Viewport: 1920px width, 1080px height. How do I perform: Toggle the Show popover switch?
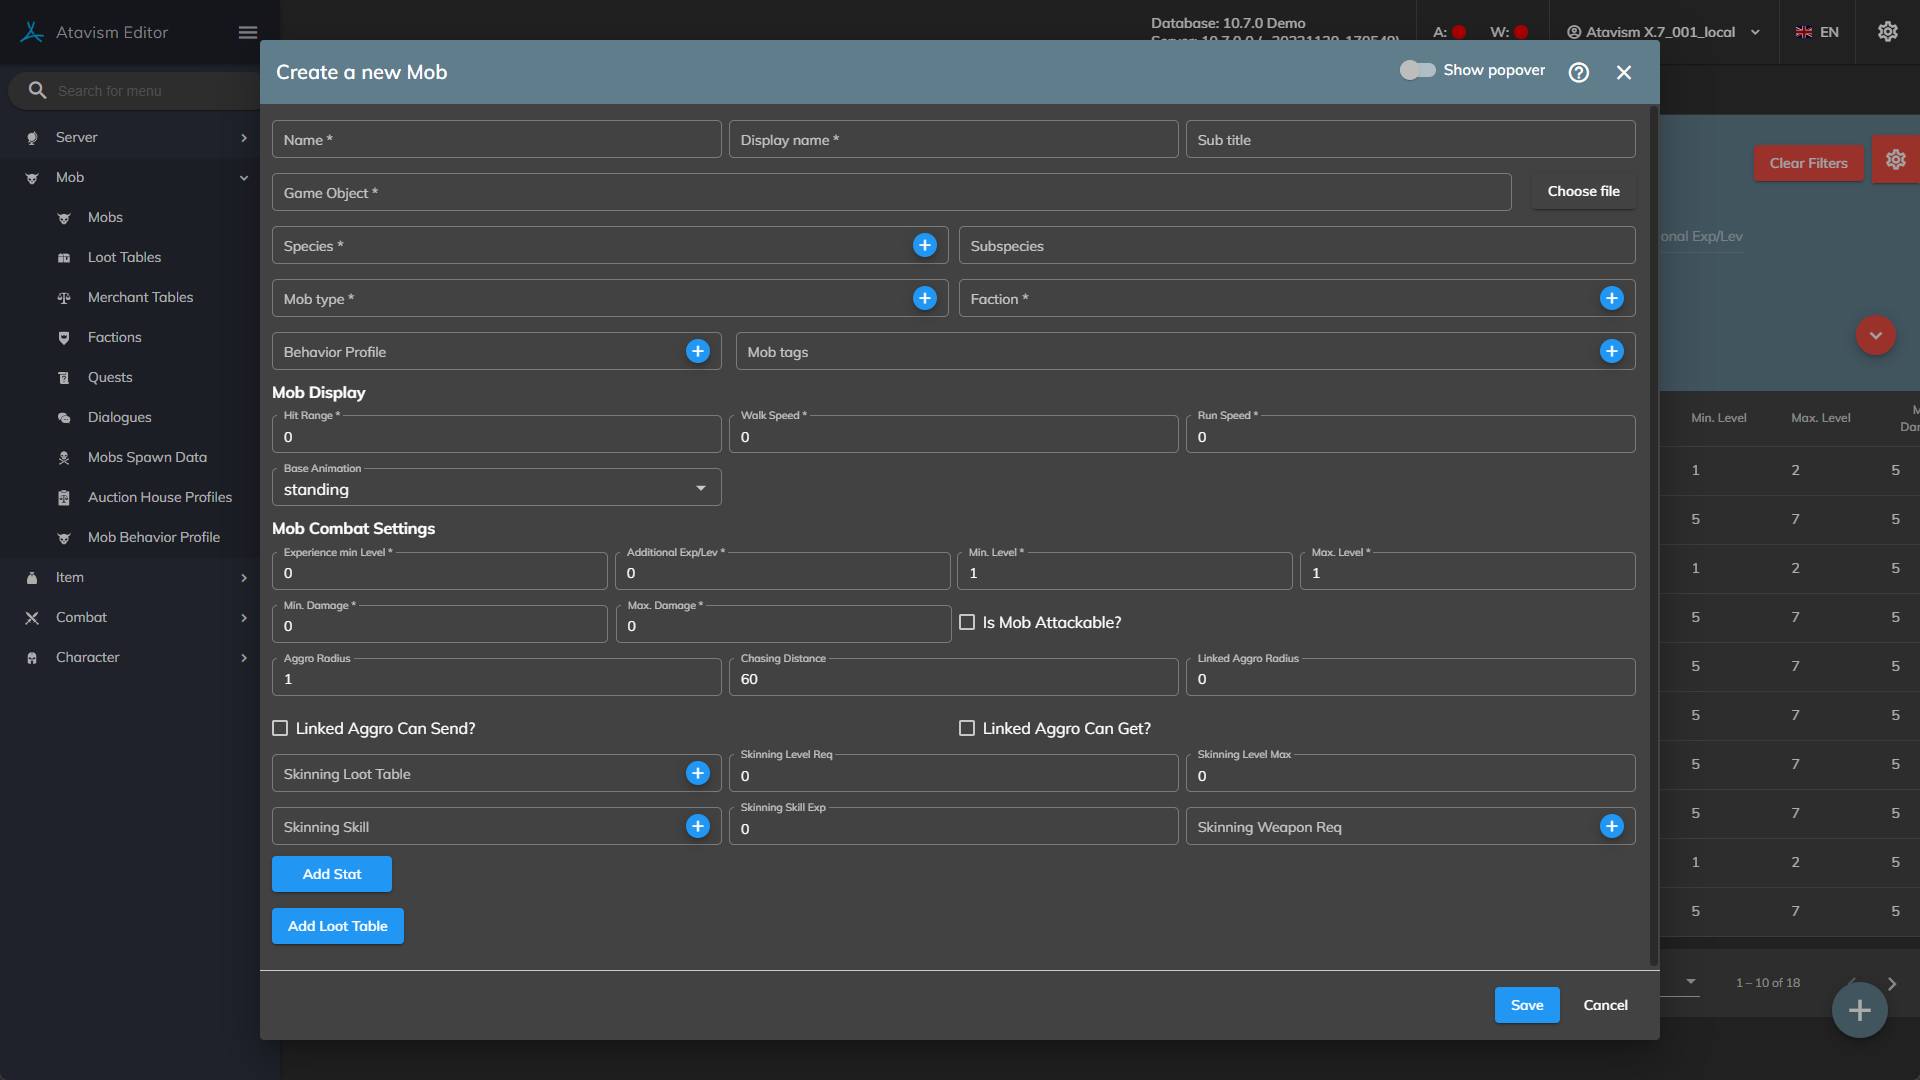(x=1417, y=70)
